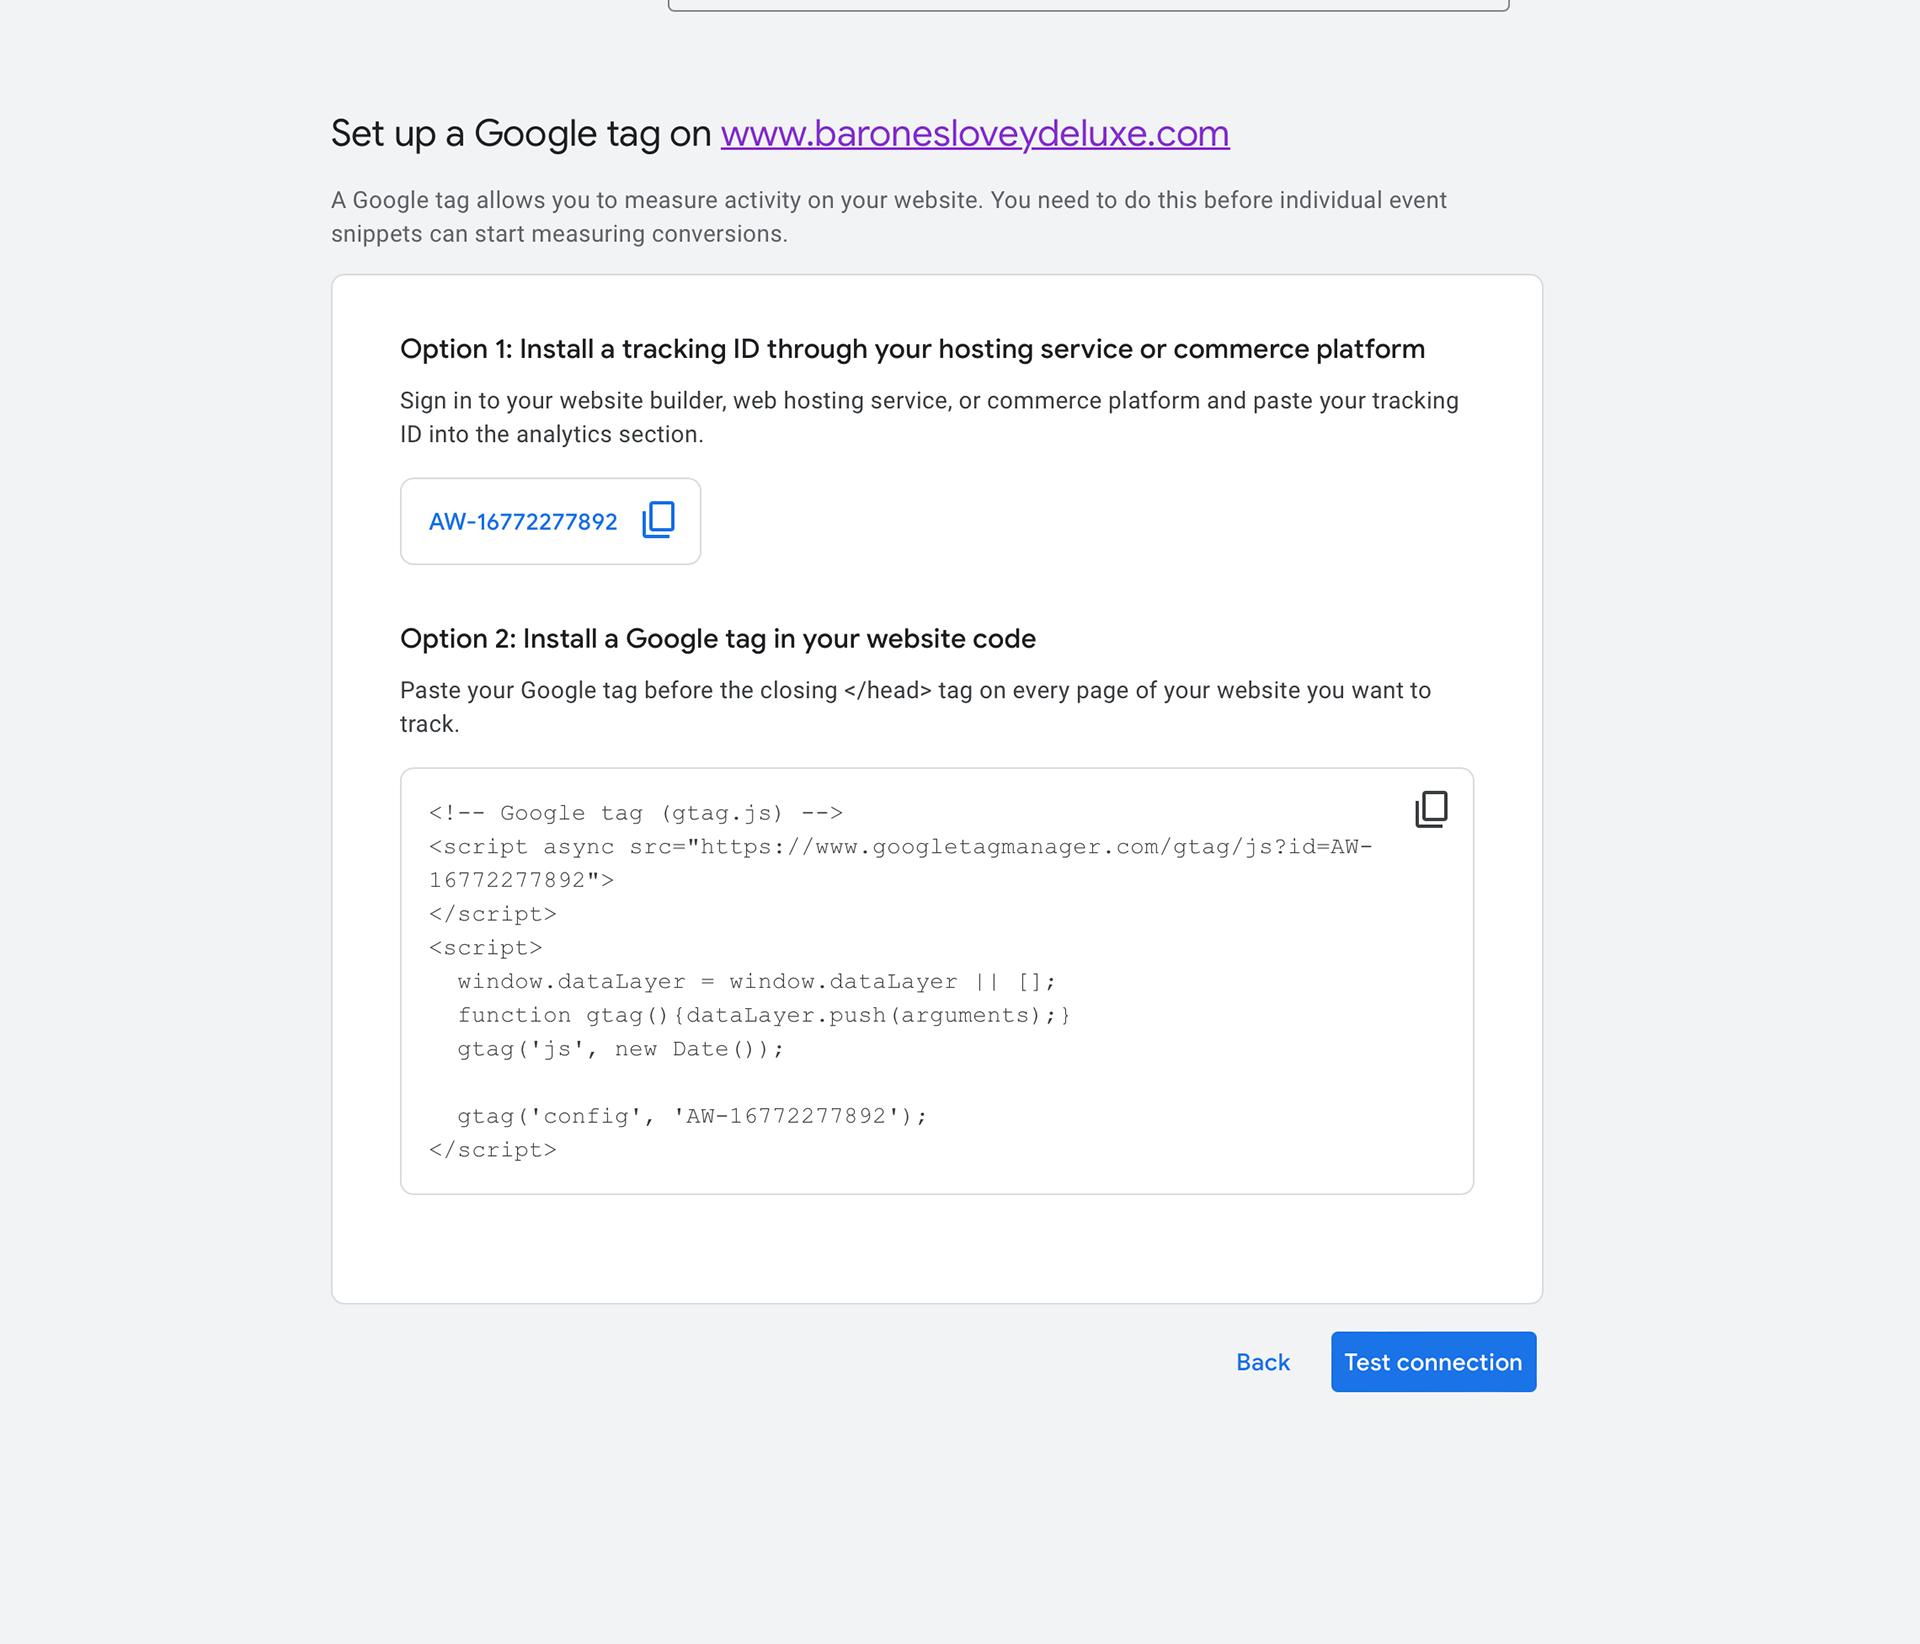Click the Google tag (gtag.js) comment line

[636, 813]
